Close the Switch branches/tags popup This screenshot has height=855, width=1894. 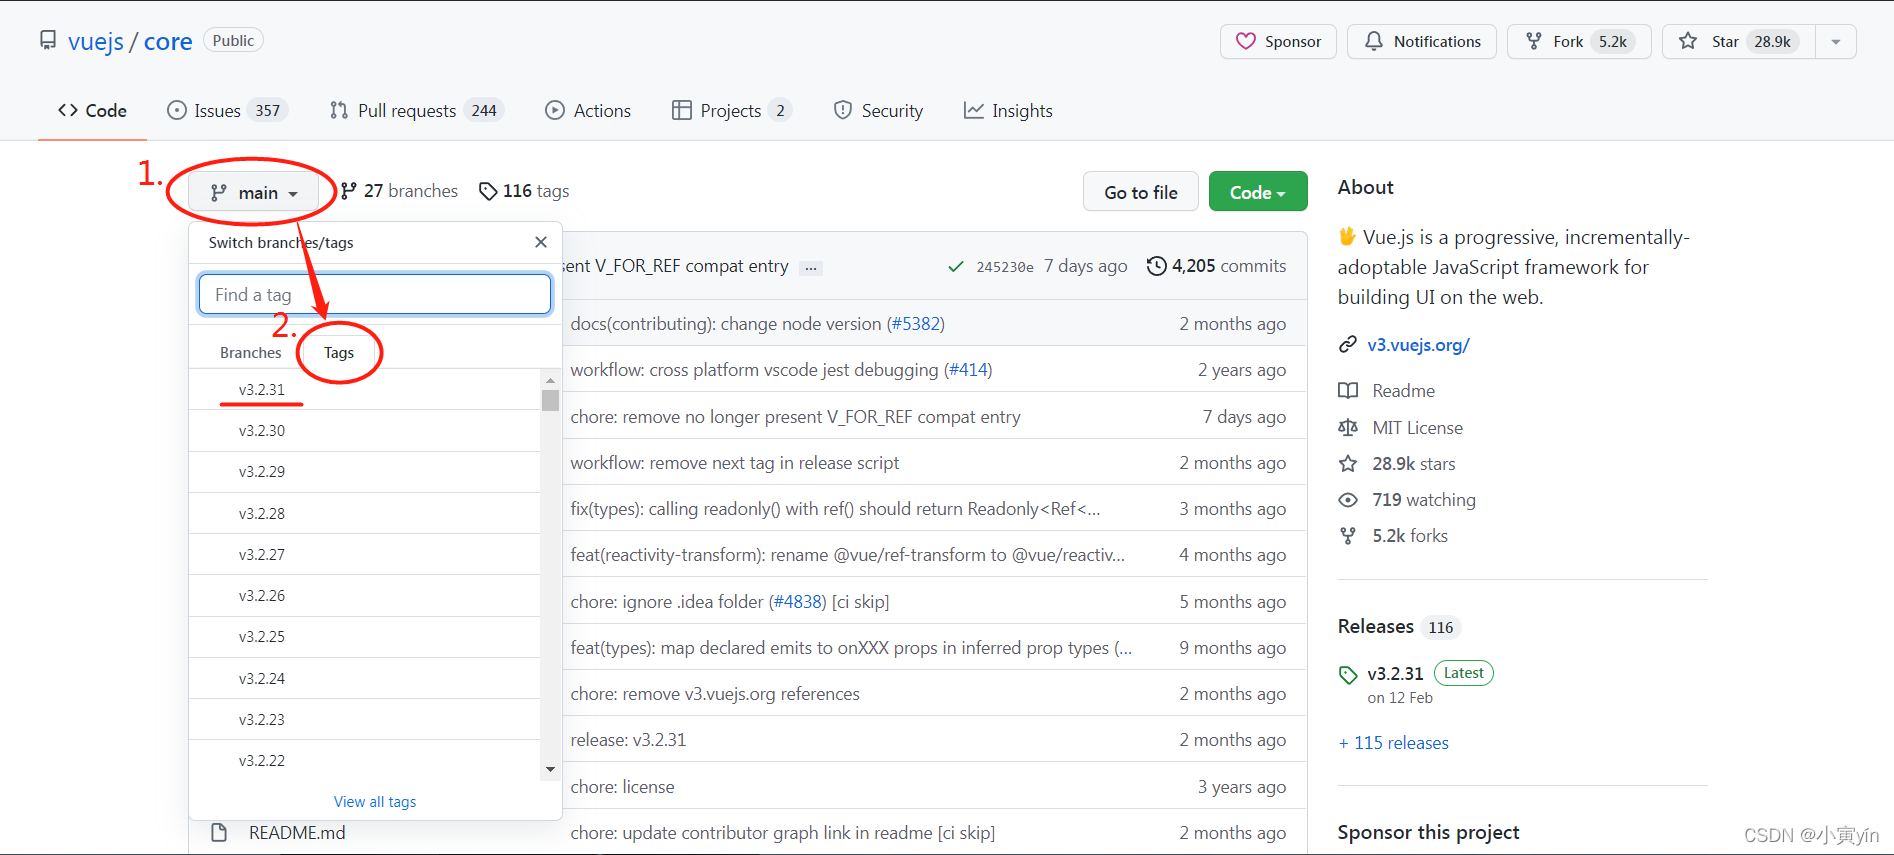[541, 242]
